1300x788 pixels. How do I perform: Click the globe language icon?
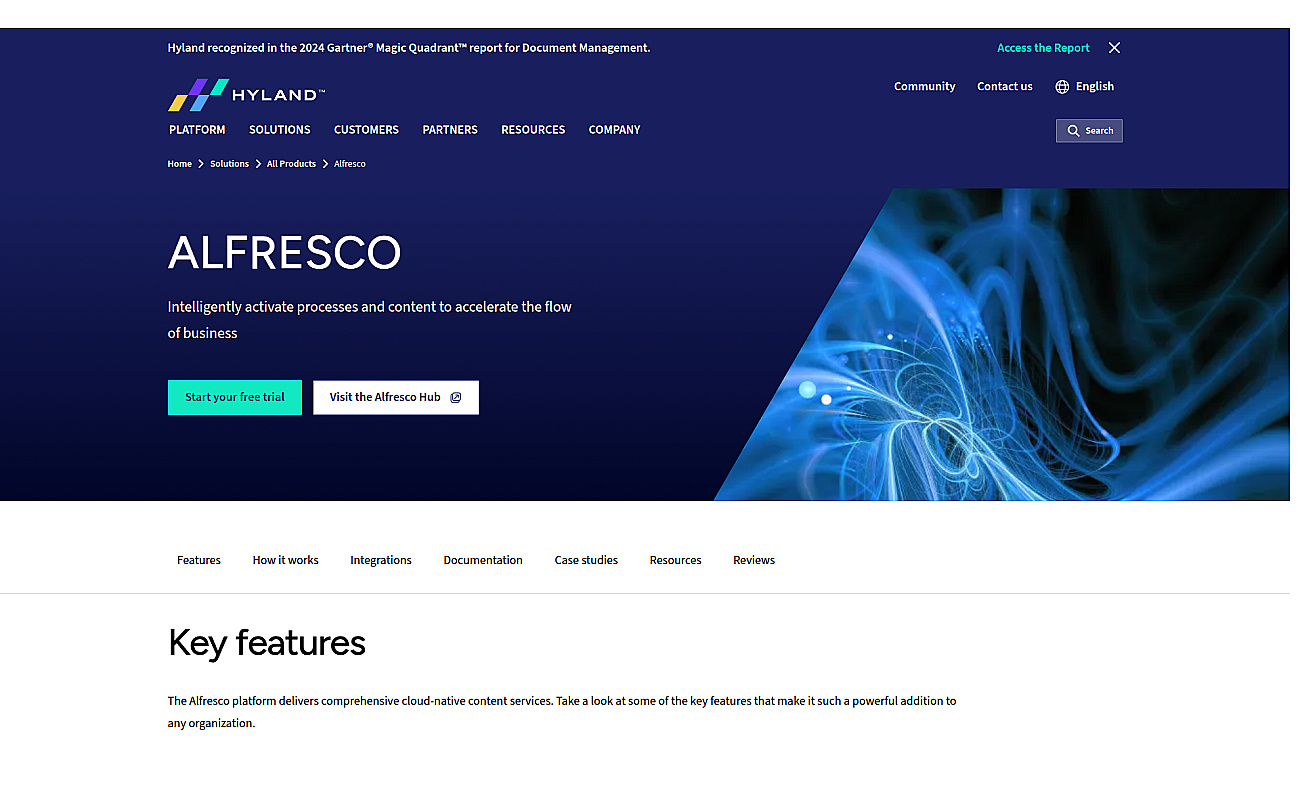click(x=1062, y=87)
